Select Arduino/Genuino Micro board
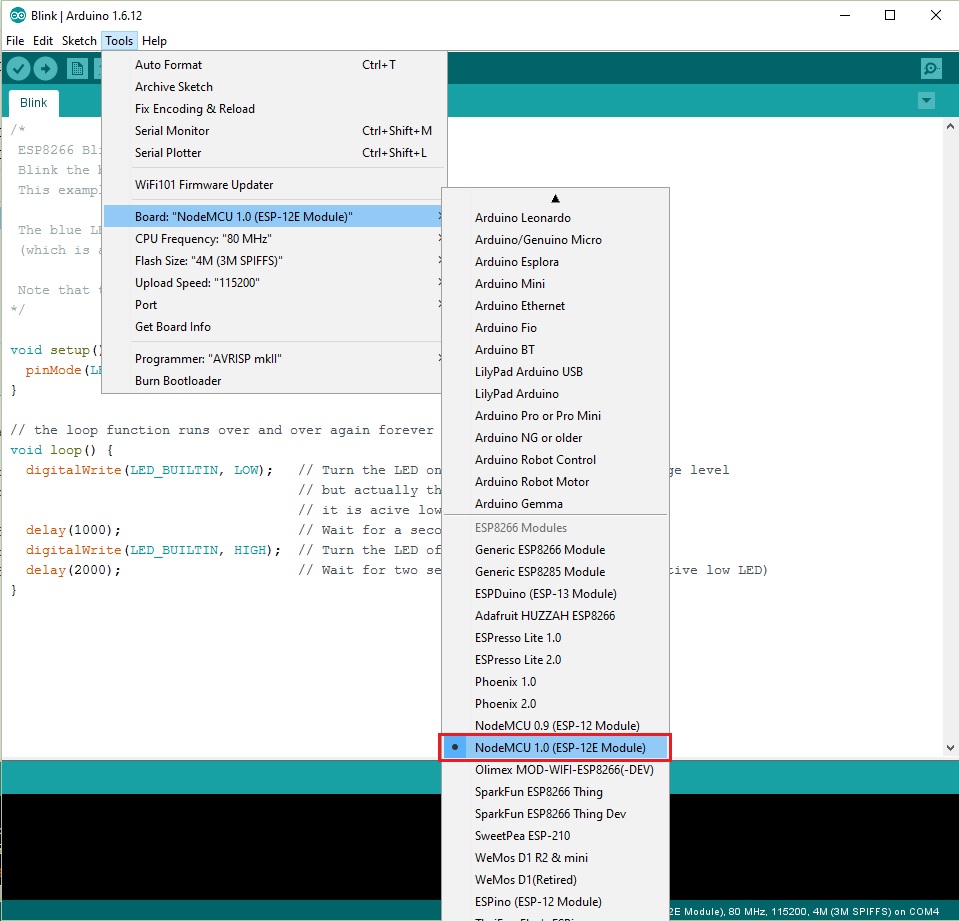The image size is (959, 921). tap(555, 240)
